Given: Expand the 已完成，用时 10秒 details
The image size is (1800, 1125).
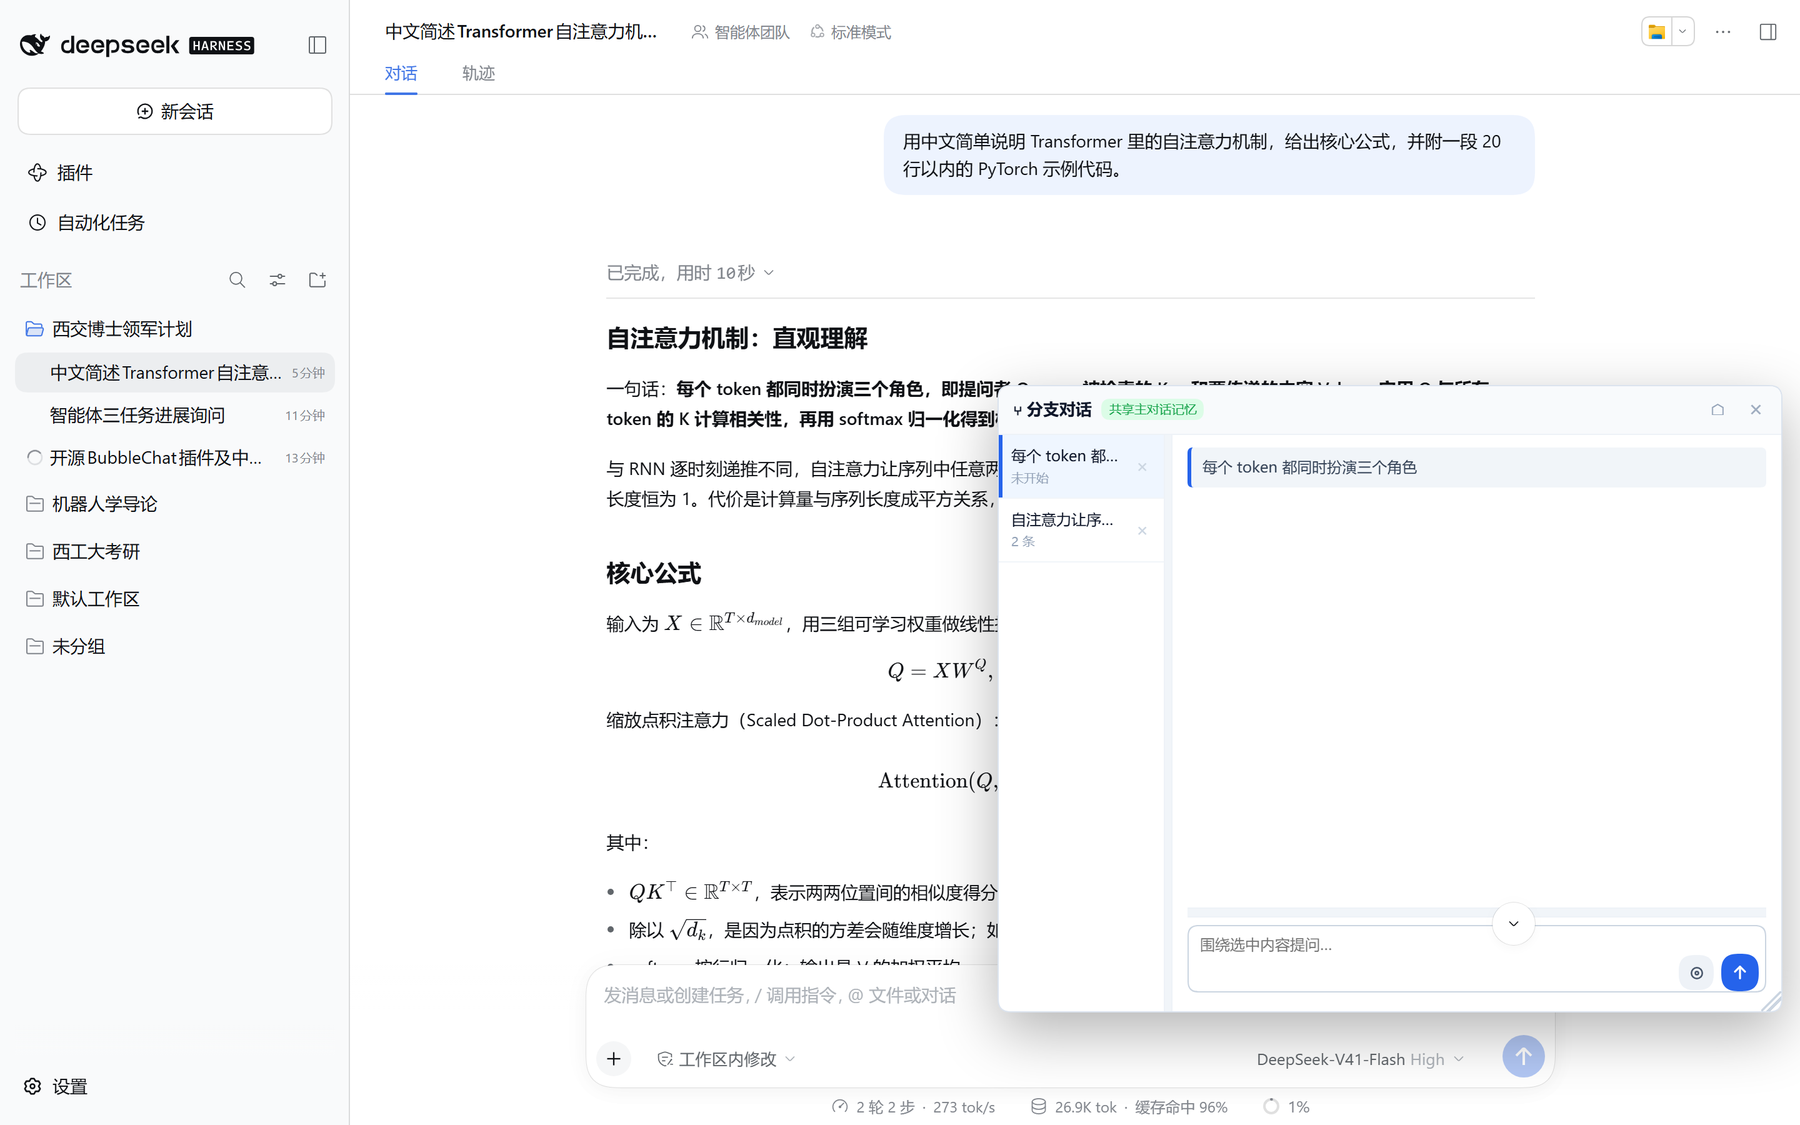Looking at the screenshot, I should pyautogui.click(x=690, y=273).
